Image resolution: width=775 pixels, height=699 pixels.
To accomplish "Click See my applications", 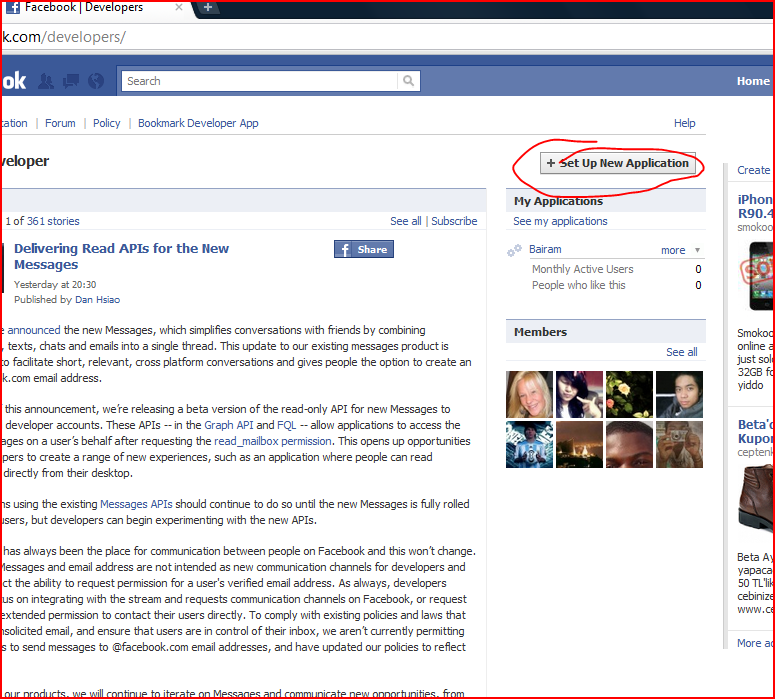I will 560,221.
